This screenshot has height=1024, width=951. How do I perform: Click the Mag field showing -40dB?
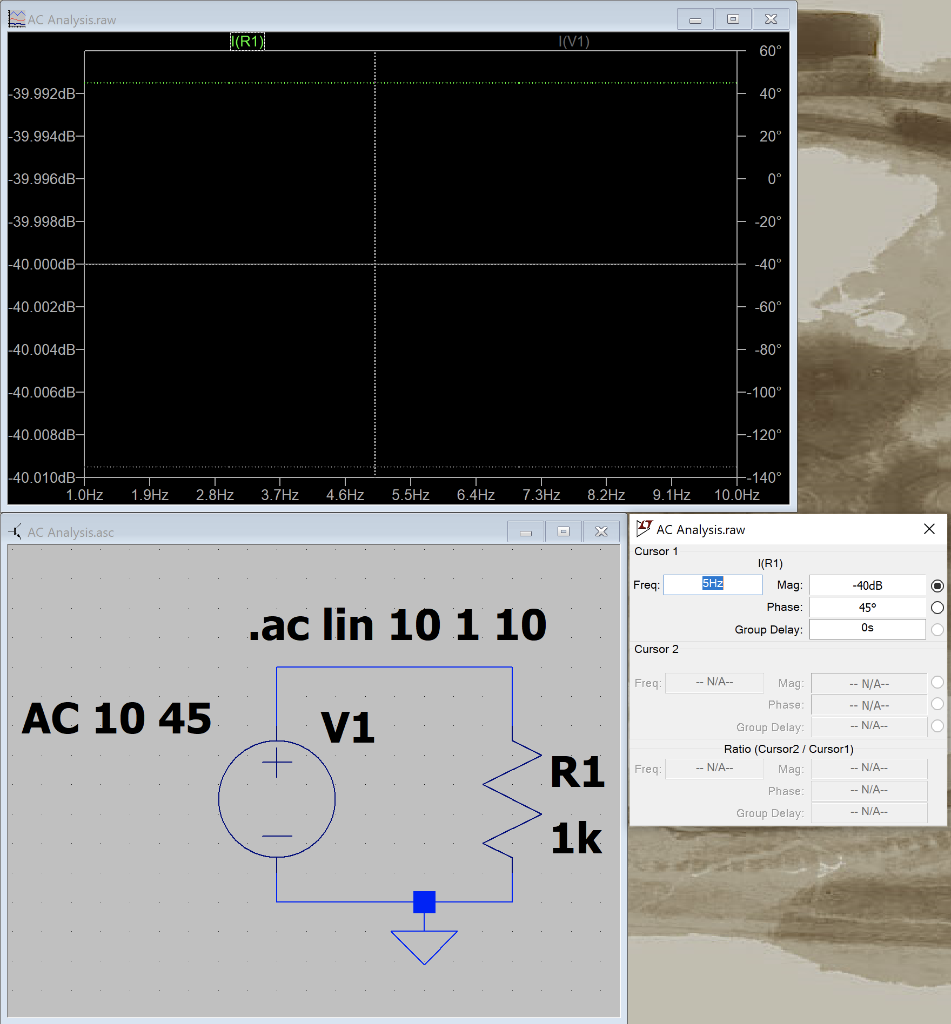click(x=867, y=584)
